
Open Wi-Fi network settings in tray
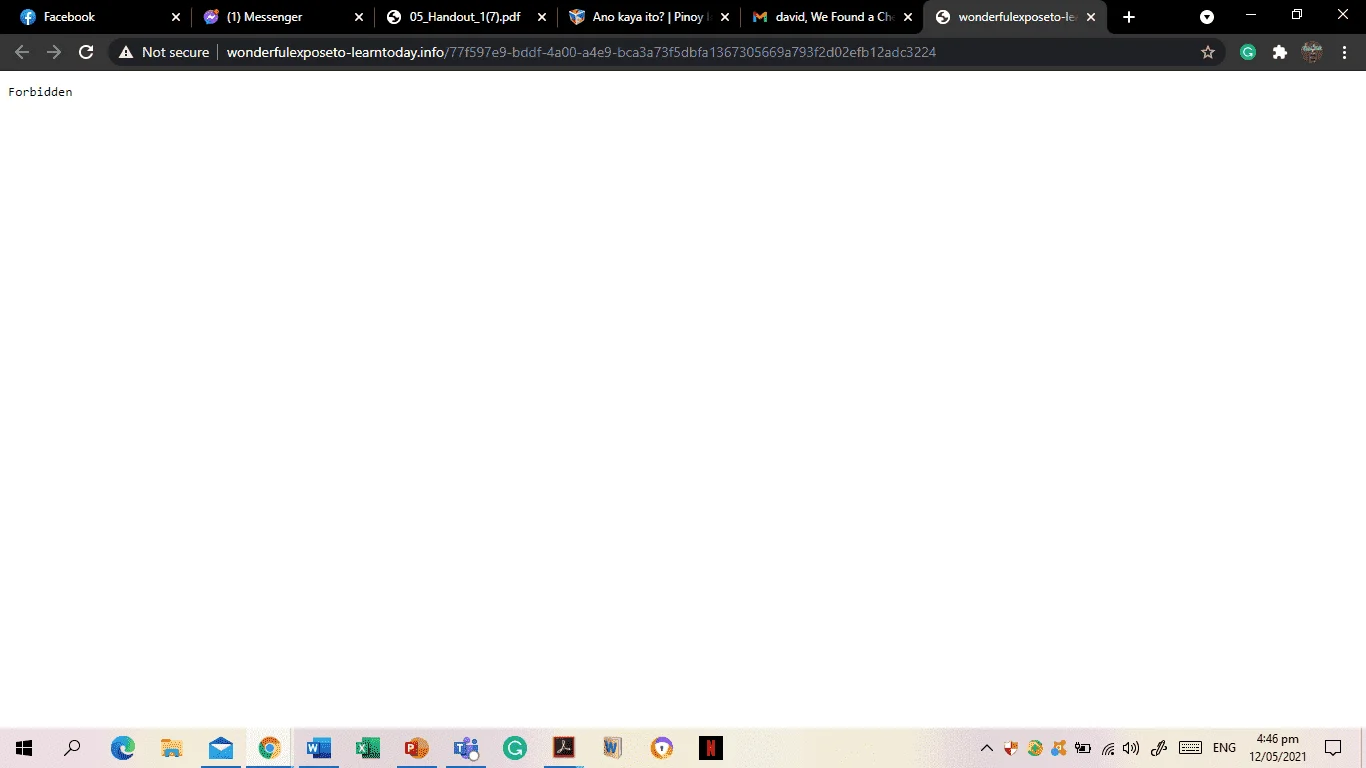(1108, 748)
